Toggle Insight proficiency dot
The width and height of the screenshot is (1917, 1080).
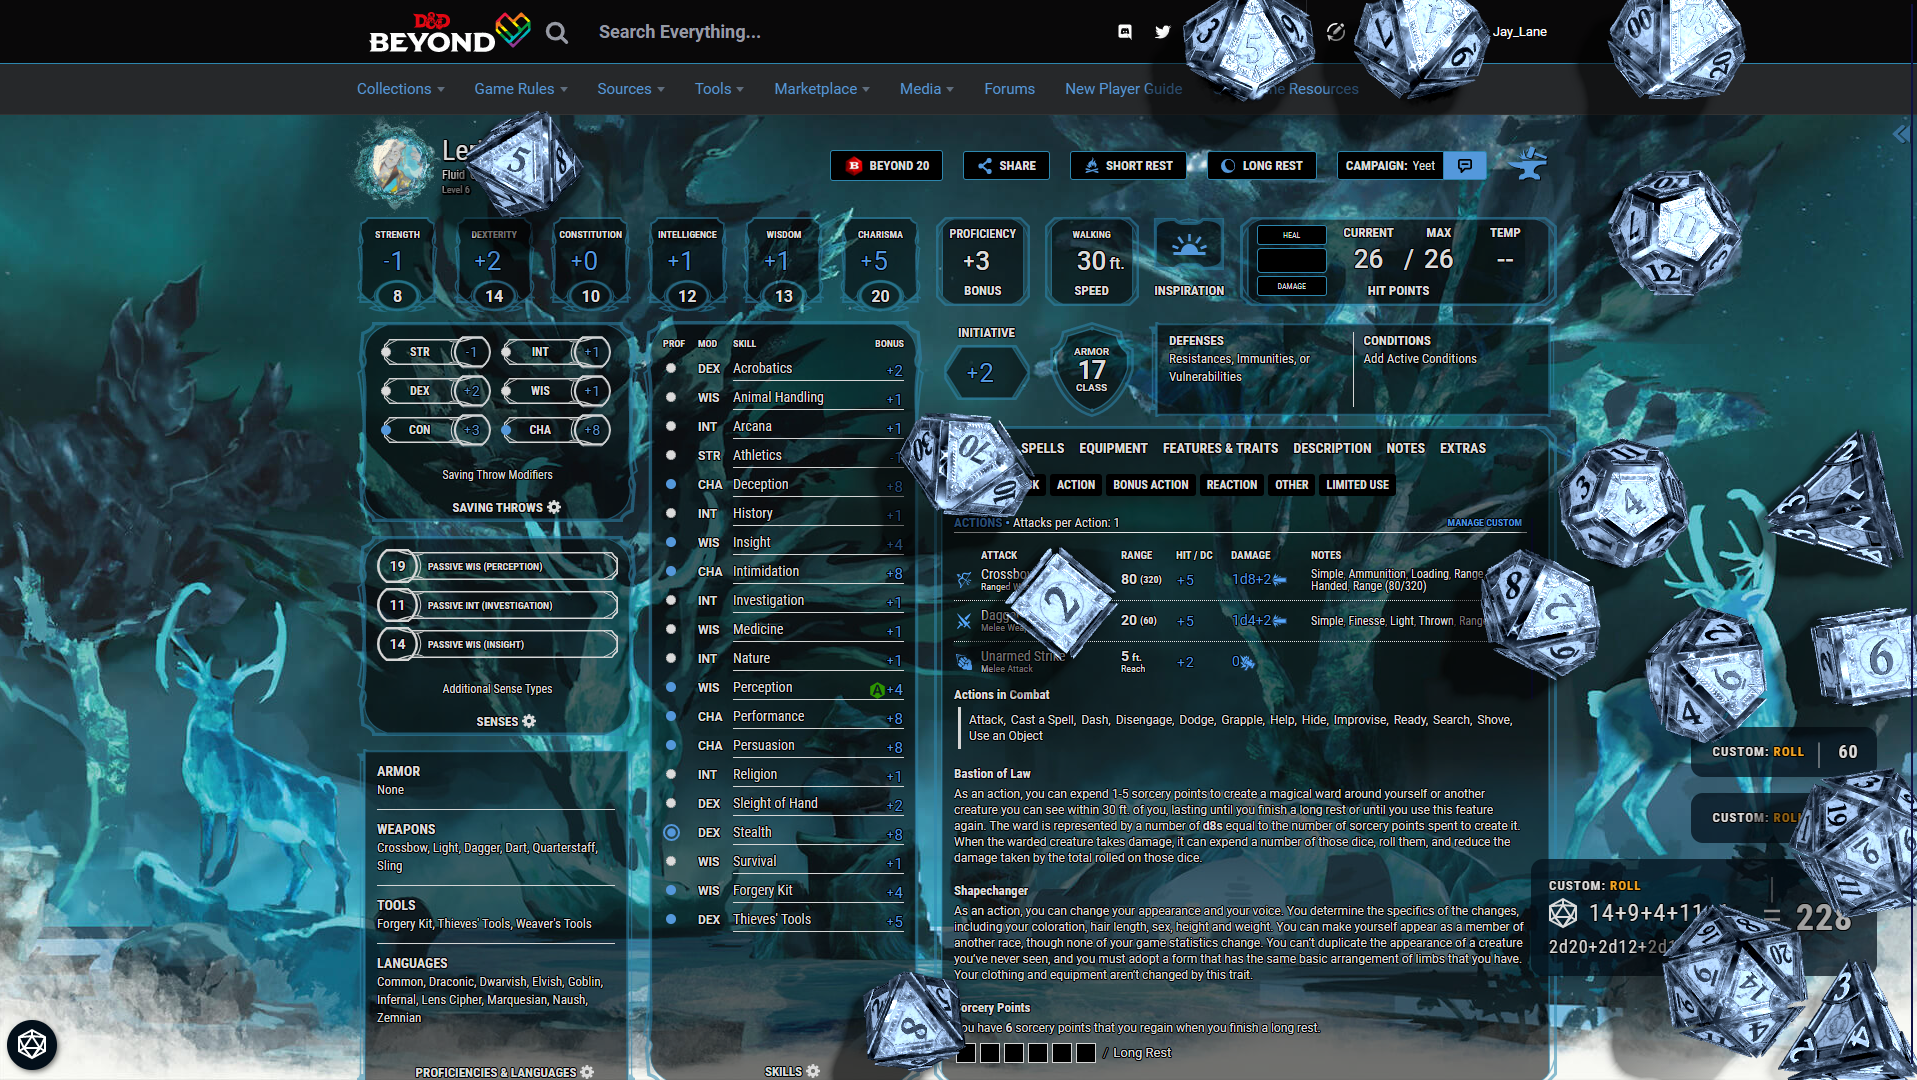point(671,542)
